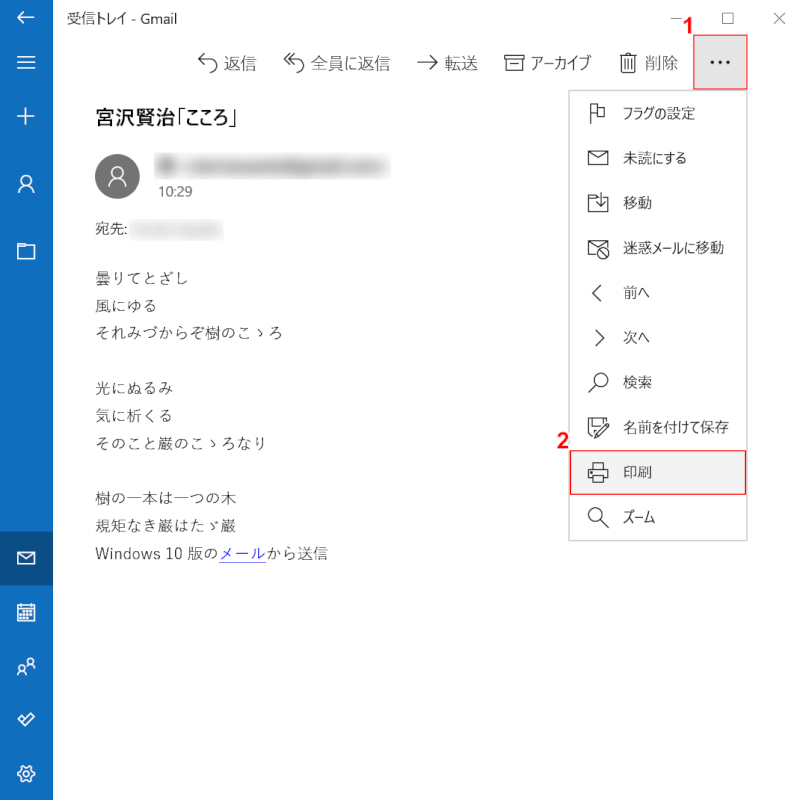
Task: Select the Mail icon in the sidebar
Action: tap(26, 558)
